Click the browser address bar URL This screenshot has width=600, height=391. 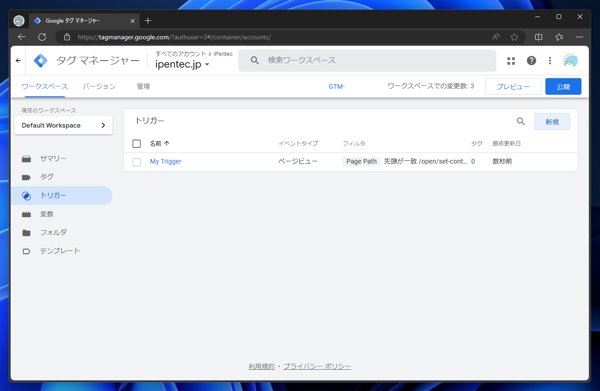(x=174, y=37)
